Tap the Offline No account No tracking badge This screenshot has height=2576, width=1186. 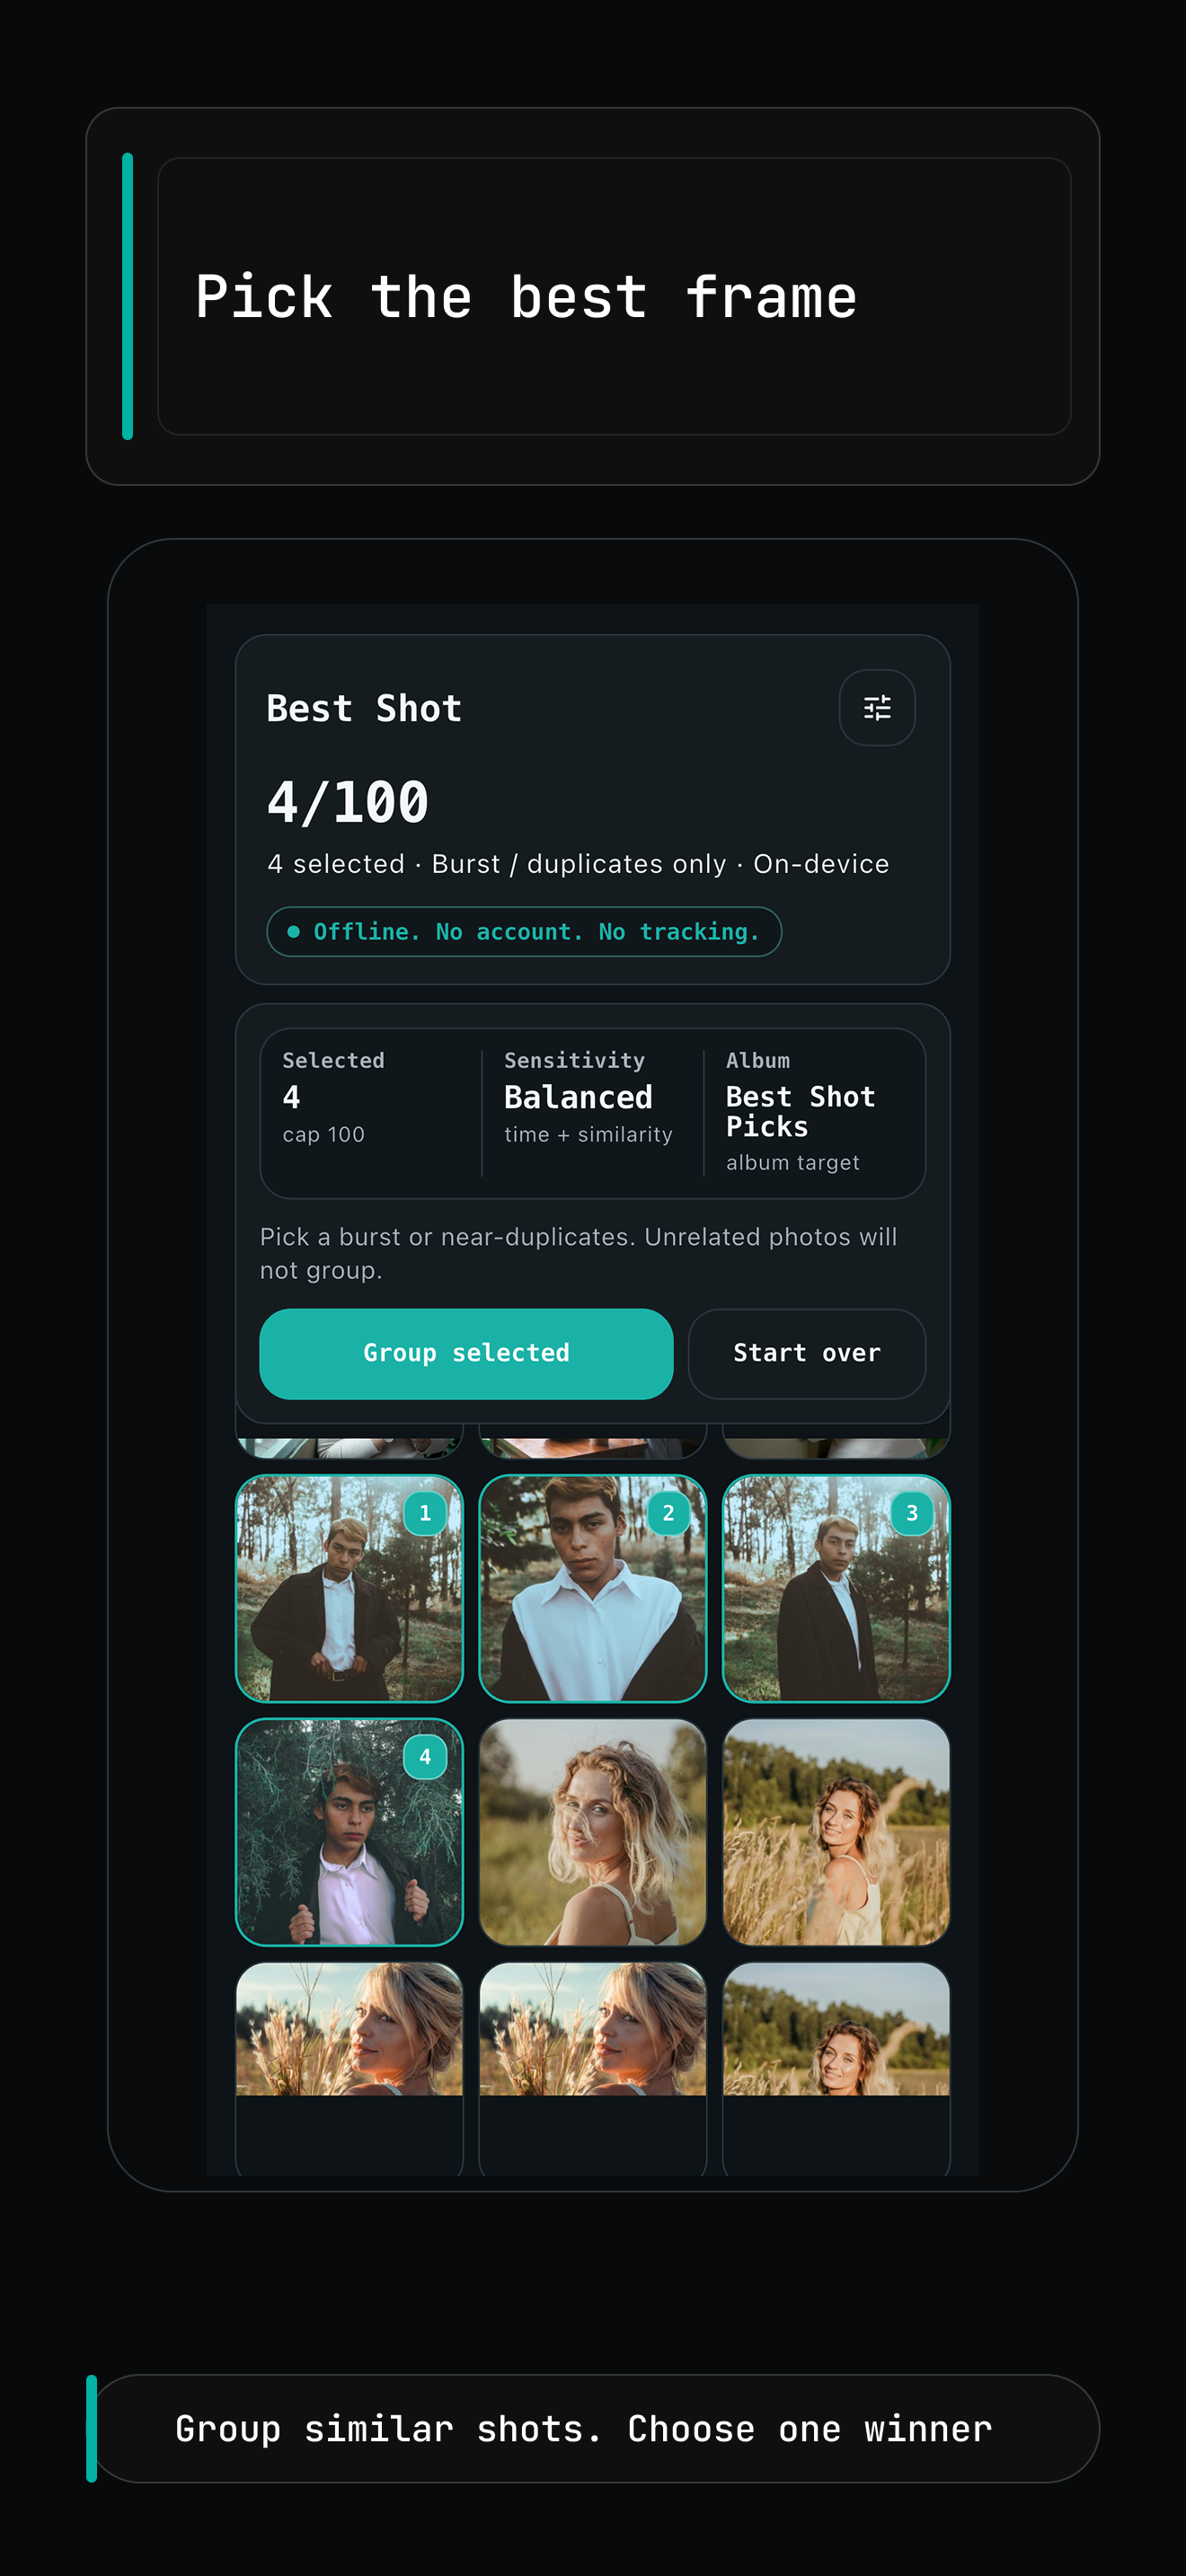coord(524,932)
